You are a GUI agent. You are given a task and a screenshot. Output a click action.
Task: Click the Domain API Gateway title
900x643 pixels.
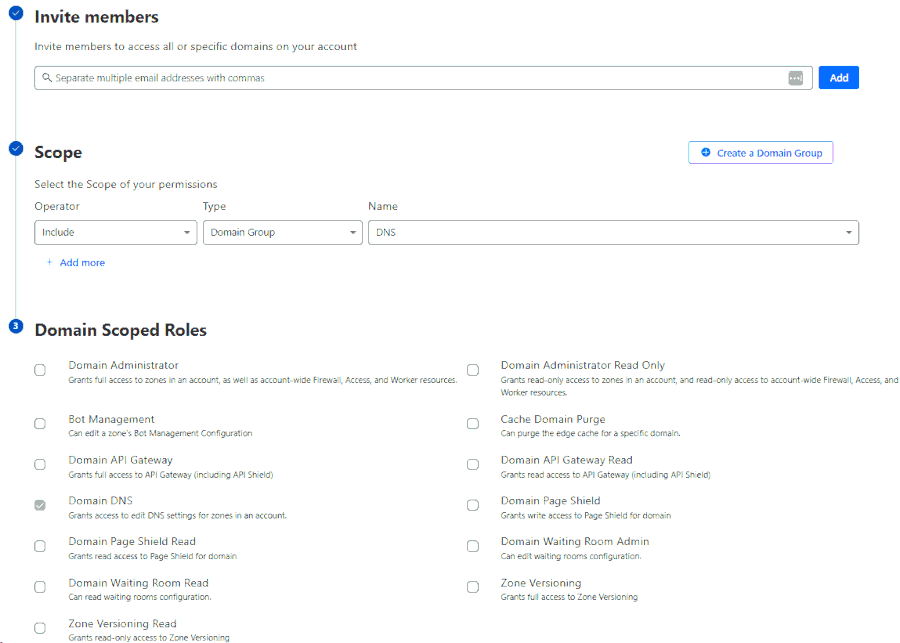120,460
